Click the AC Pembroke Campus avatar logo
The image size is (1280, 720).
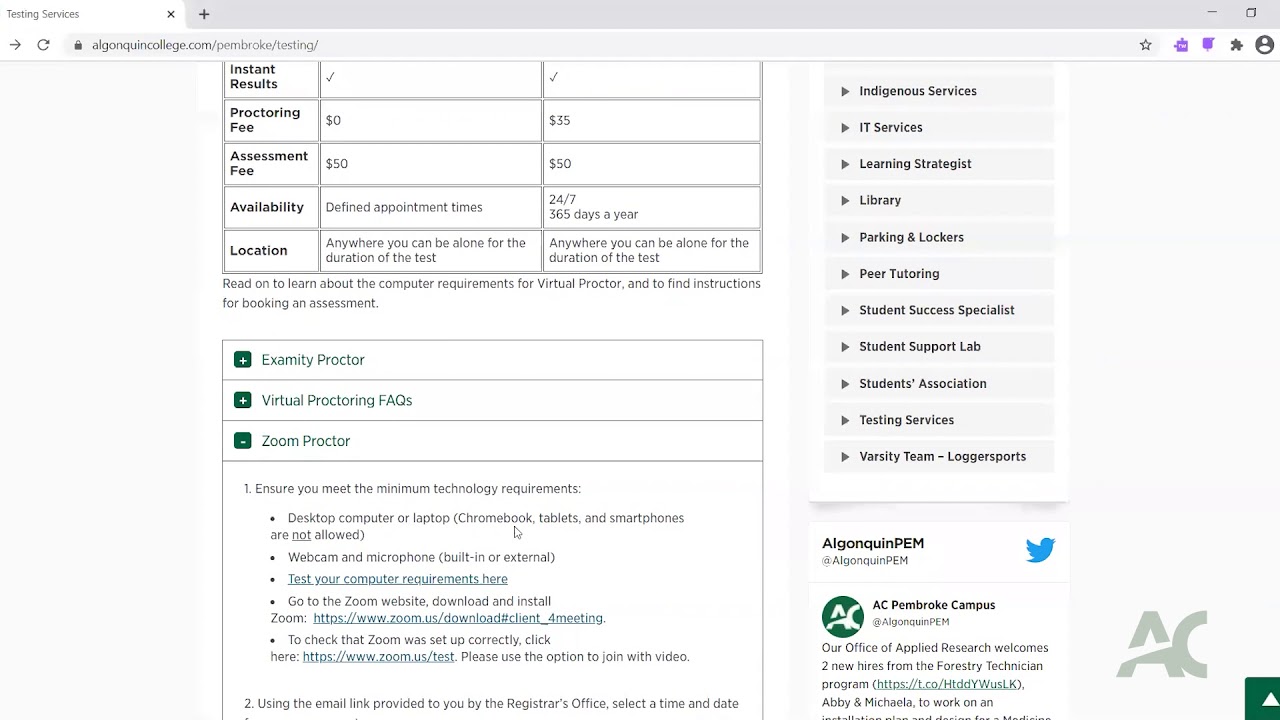pyautogui.click(x=842, y=617)
